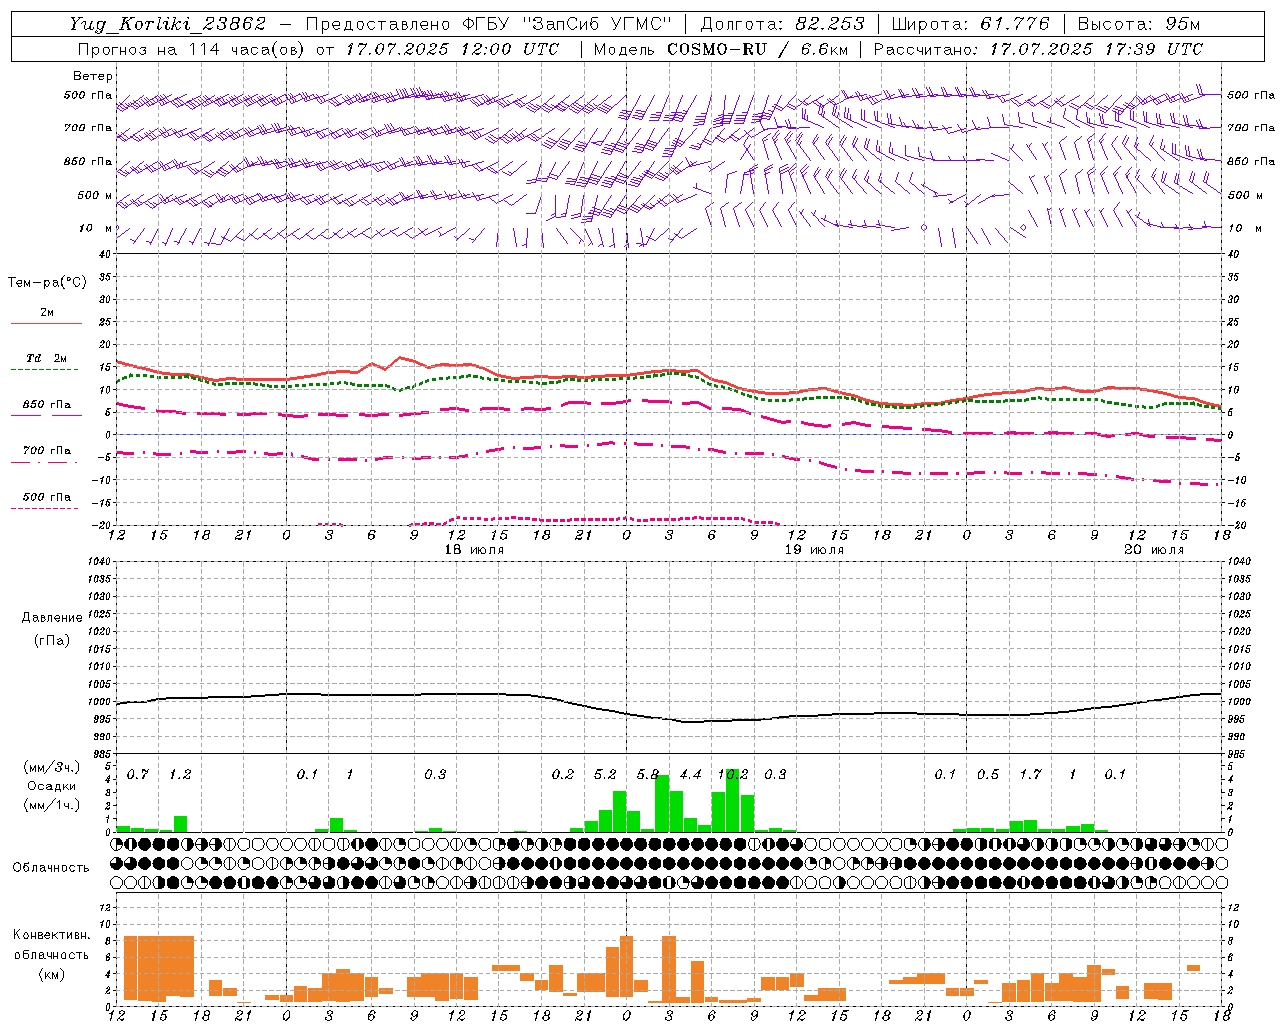The height and width of the screenshot is (1024, 1280).
Task: Click the 'Высота: 95м' header text
Action: tap(1138, 24)
